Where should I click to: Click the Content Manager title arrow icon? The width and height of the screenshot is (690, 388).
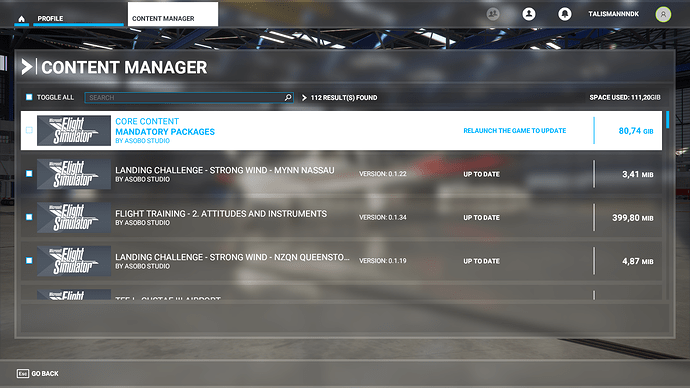(27, 67)
